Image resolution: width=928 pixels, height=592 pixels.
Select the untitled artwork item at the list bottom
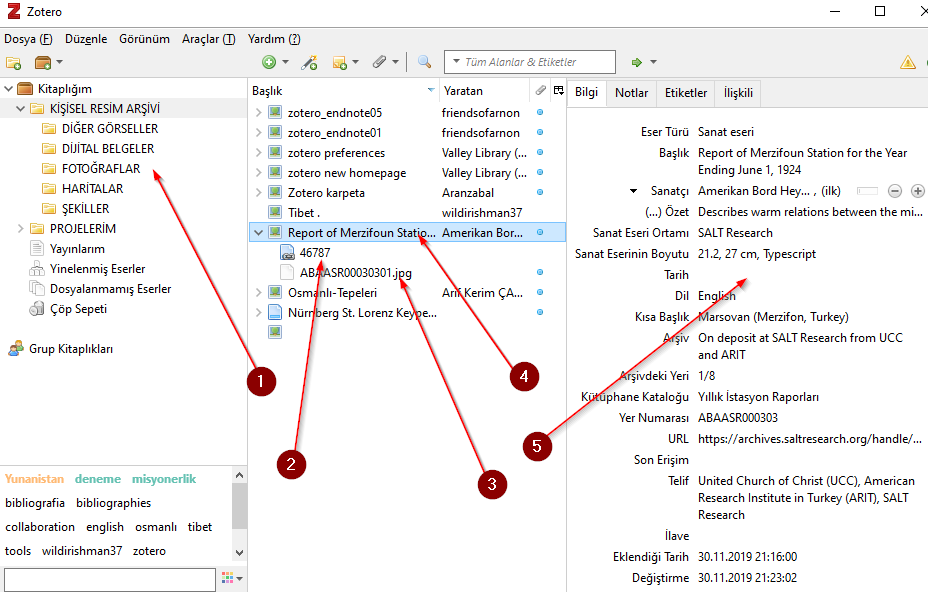[x=275, y=332]
